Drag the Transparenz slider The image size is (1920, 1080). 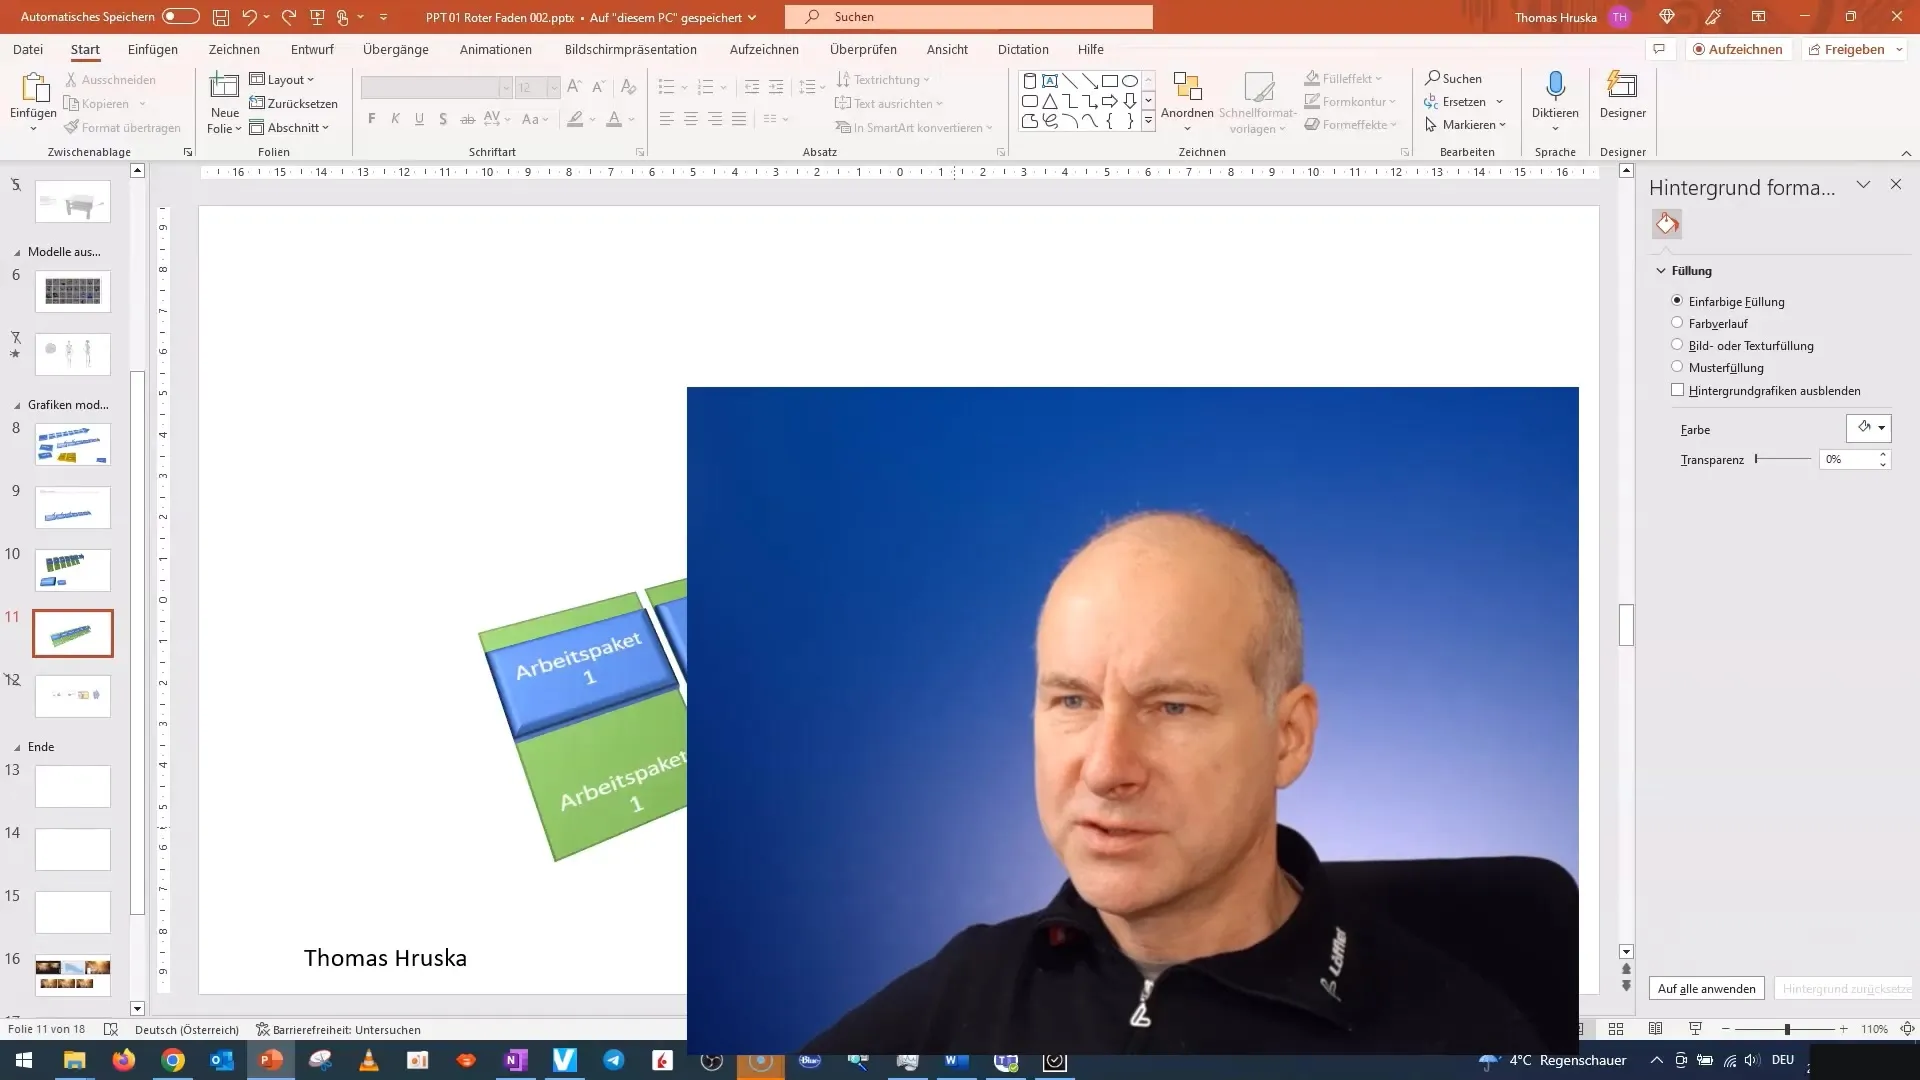[x=1756, y=459]
